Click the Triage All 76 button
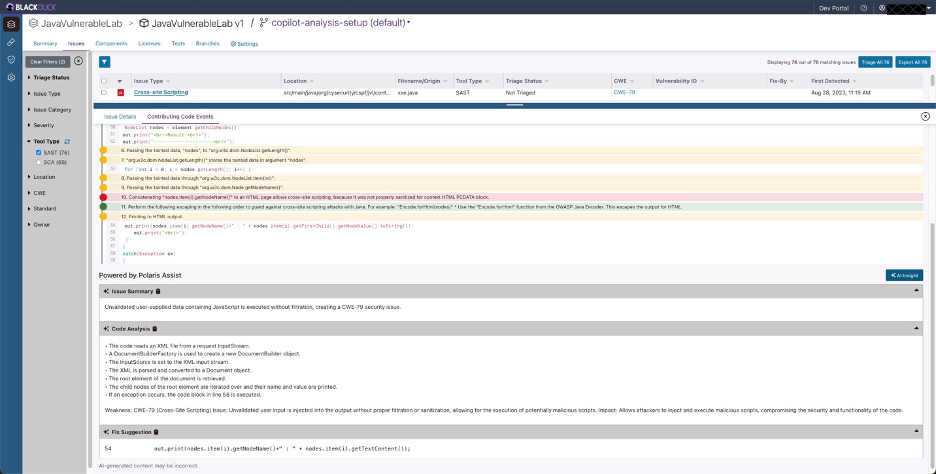Screen dimensions: 936x474 pyautogui.click(x=876, y=62)
